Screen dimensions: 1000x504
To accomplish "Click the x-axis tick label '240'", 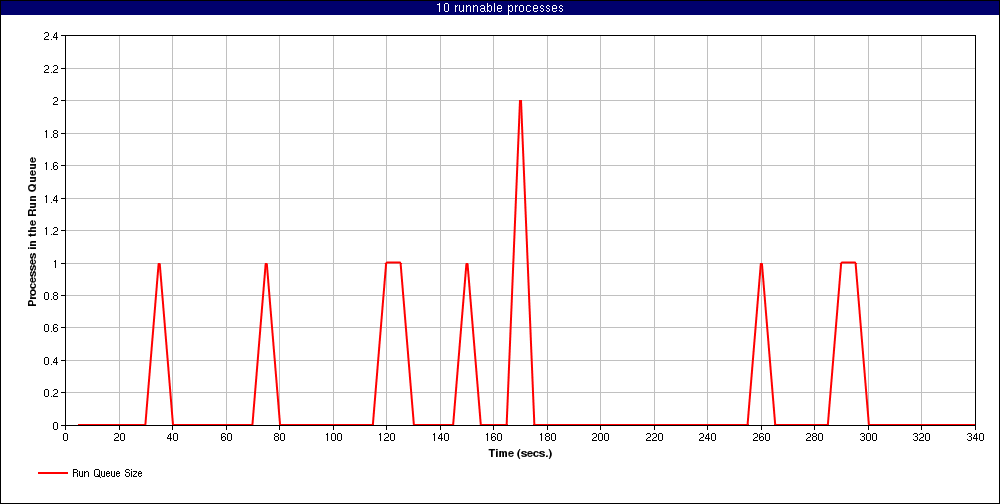I will 707,437.
